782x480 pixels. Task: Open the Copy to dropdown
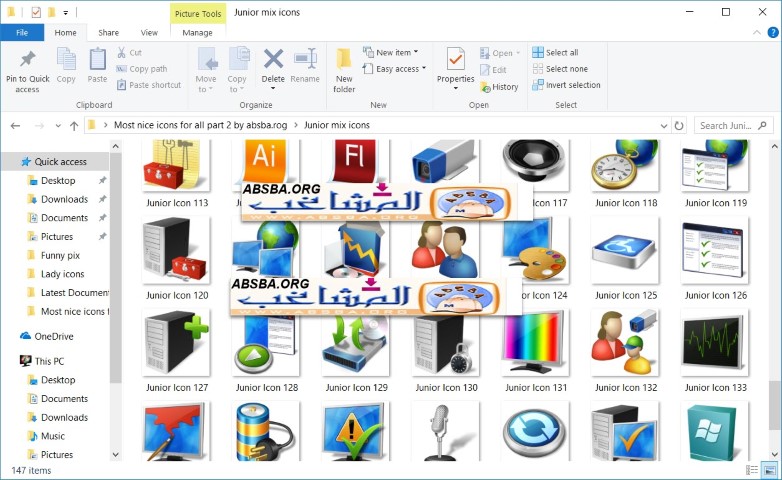[237, 70]
